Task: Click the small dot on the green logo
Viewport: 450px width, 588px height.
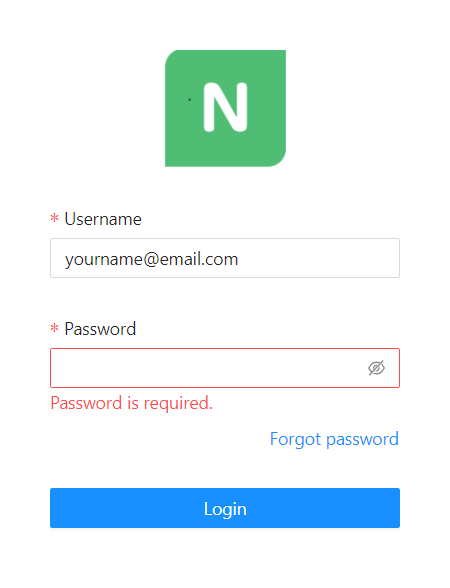Action: [x=190, y=100]
